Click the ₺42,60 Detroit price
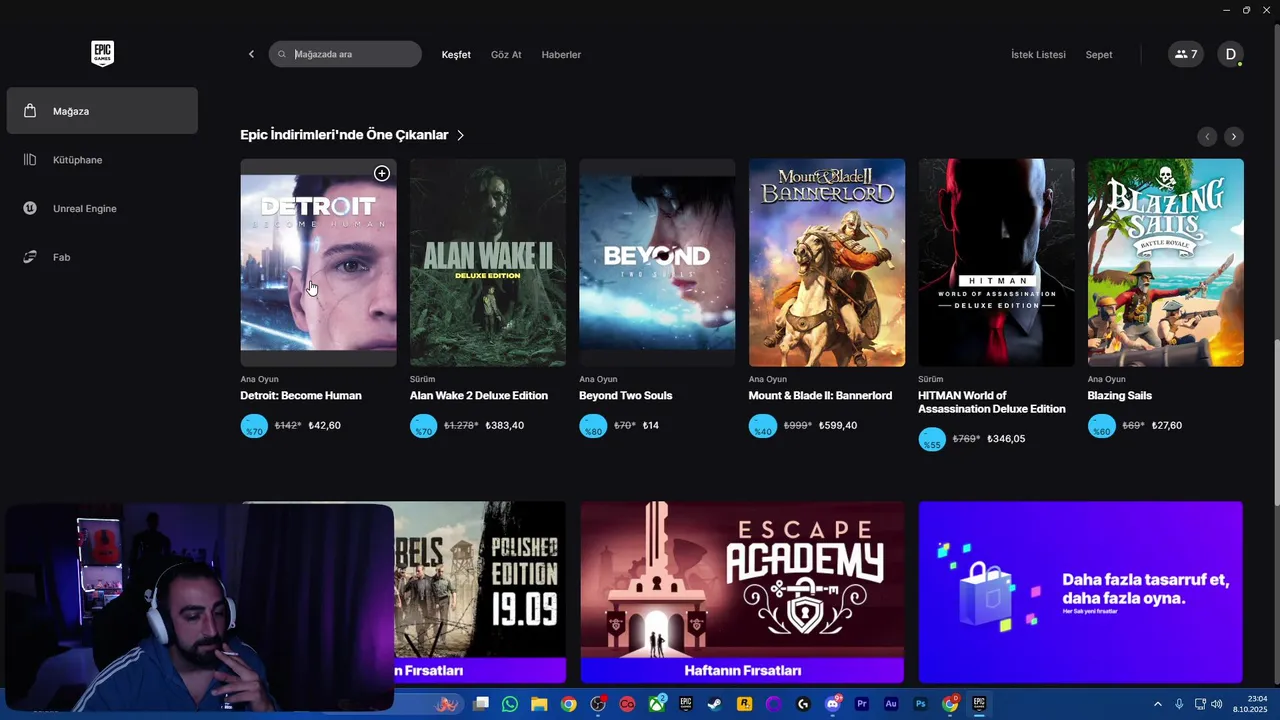1280x720 pixels. click(324, 426)
